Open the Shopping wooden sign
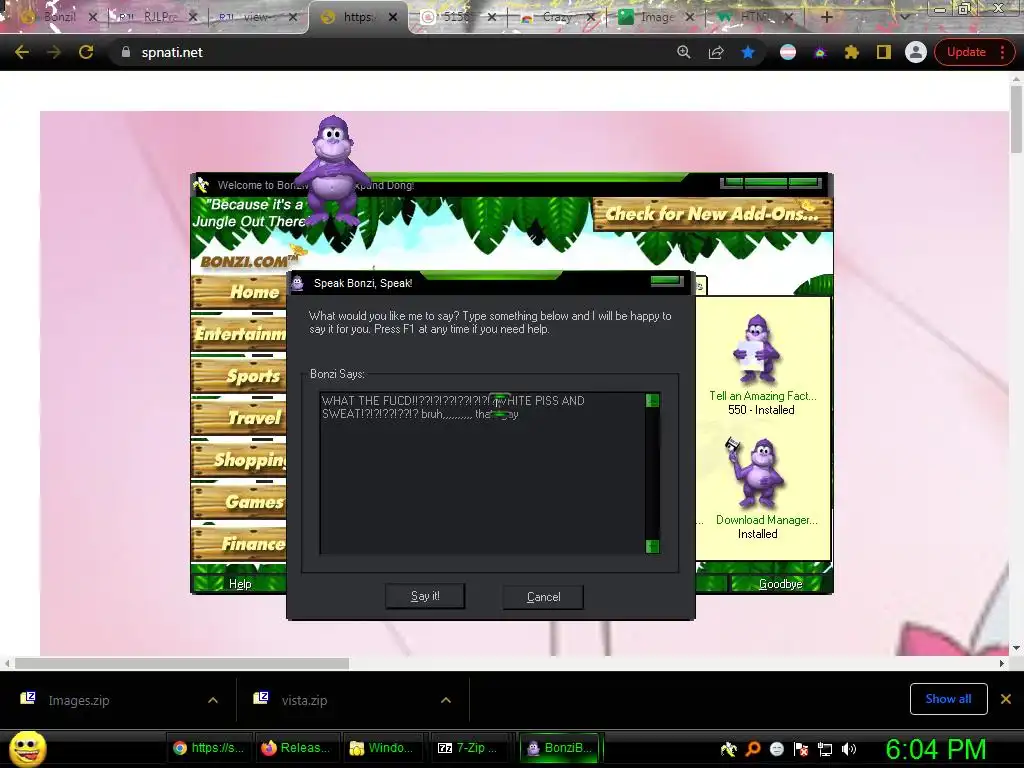The width and height of the screenshot is (1024, 768). [239, 460]
